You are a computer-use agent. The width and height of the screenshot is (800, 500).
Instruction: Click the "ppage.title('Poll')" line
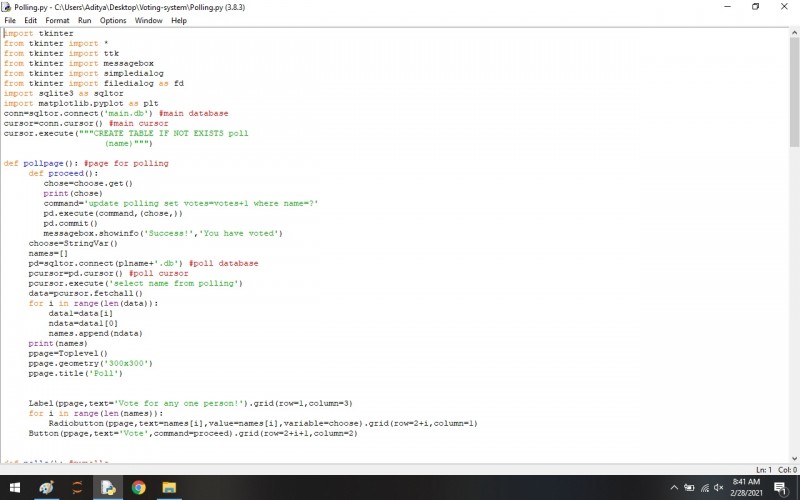[x=76, y=373]
